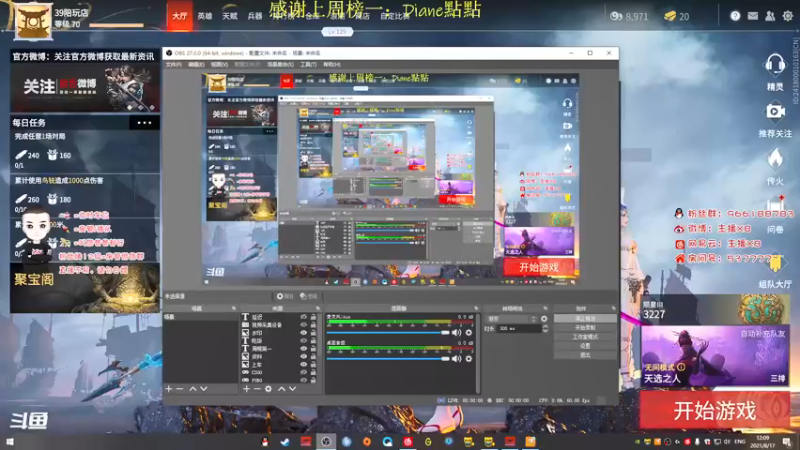
Task: Toggle lock of 周榜第一 source
Action: (313, 349)
